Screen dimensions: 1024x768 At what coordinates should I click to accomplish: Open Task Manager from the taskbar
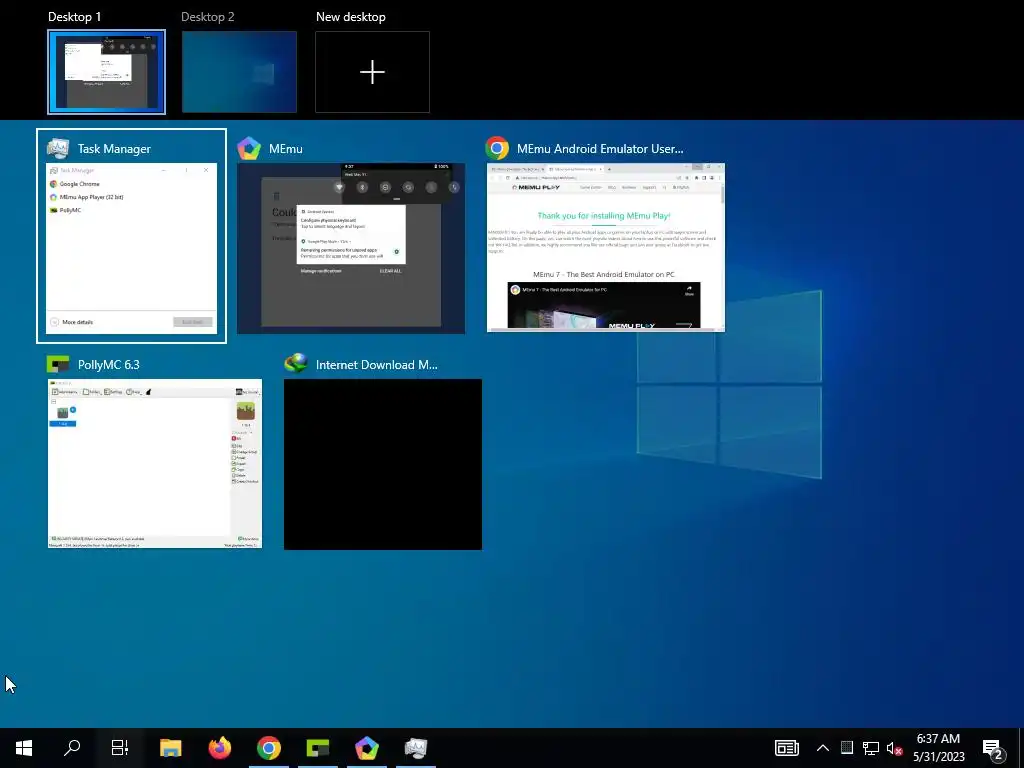click(x=416, y=748)
